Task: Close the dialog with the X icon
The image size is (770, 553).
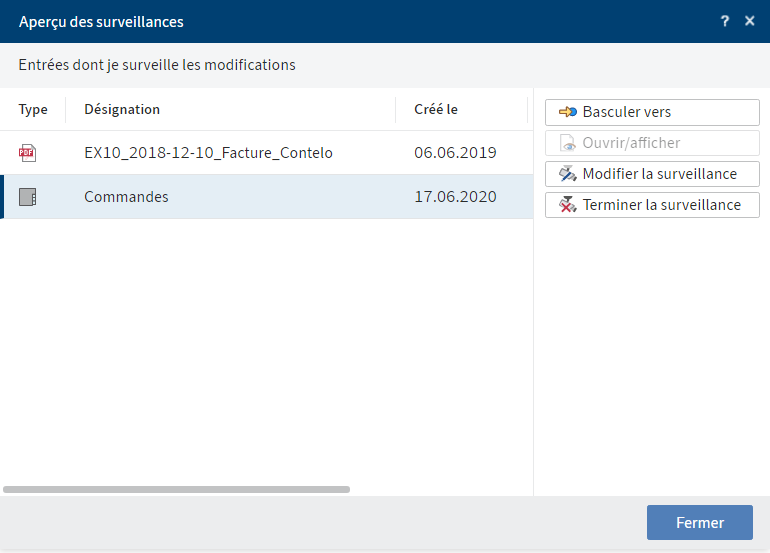Action: point(749,21)
